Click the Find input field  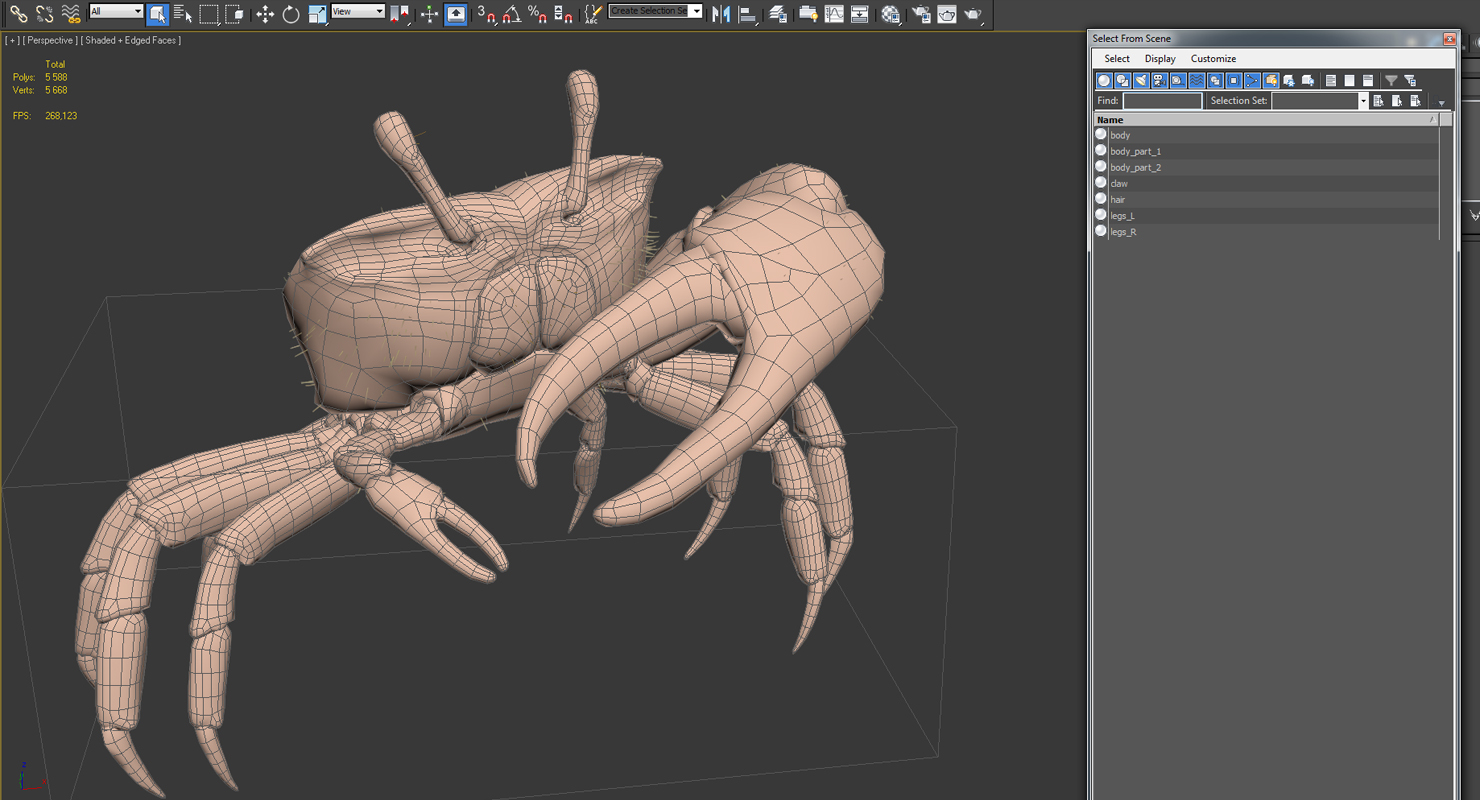tap(1162, 101)
